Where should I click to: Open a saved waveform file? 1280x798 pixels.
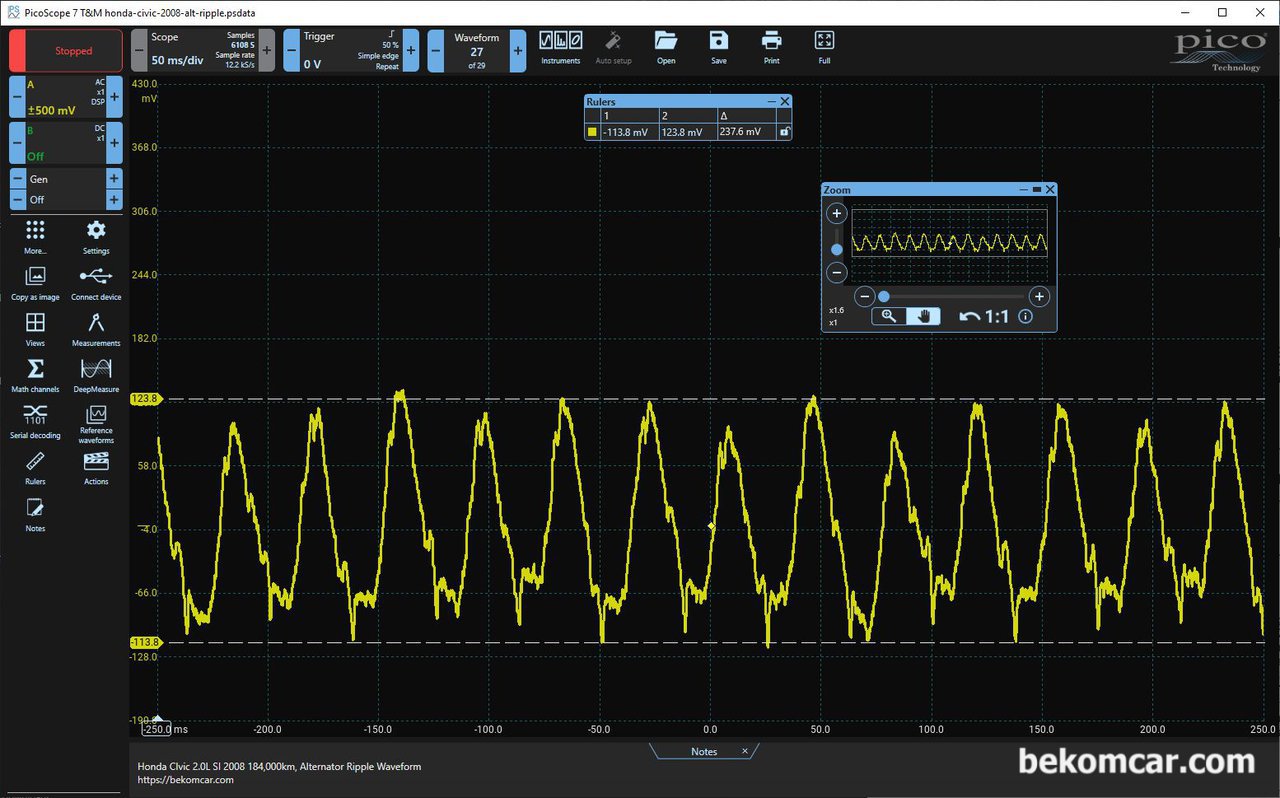point(666,48)
